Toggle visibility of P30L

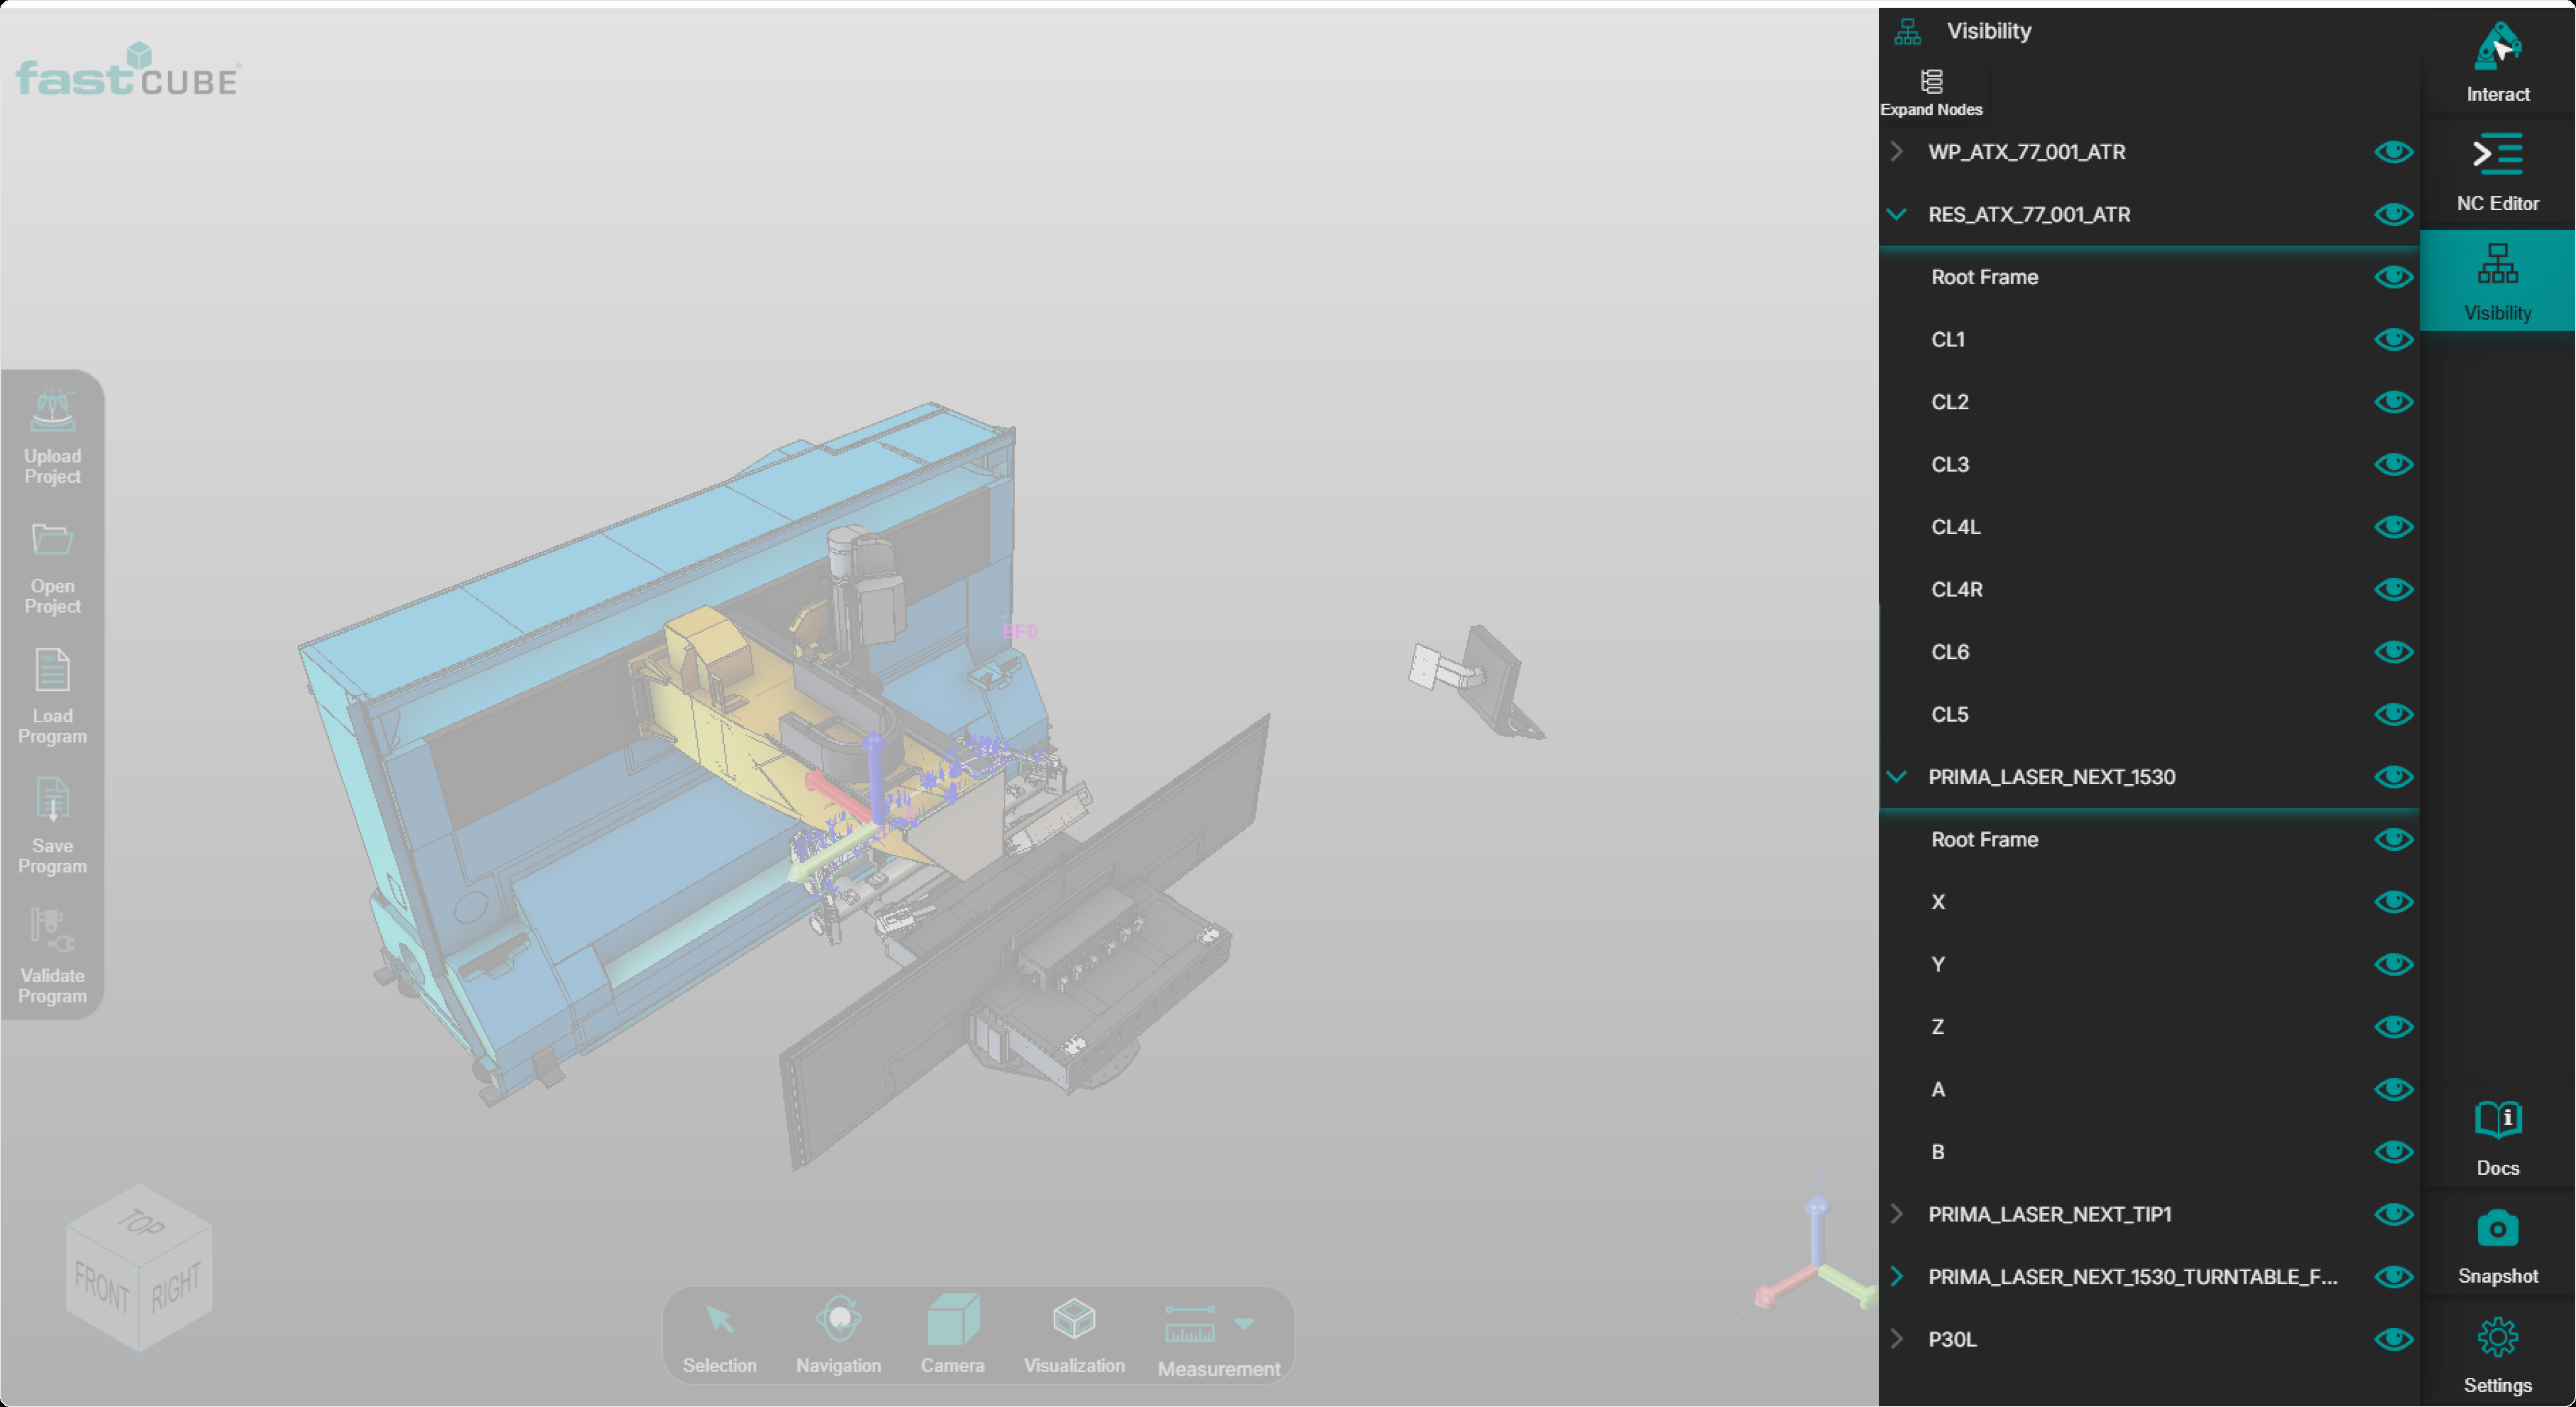click(x=2393, y=1339)
